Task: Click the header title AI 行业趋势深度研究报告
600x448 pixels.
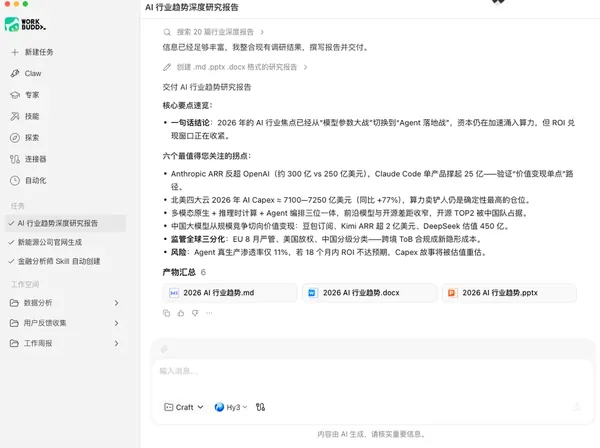Action: [x=192, y=7]
